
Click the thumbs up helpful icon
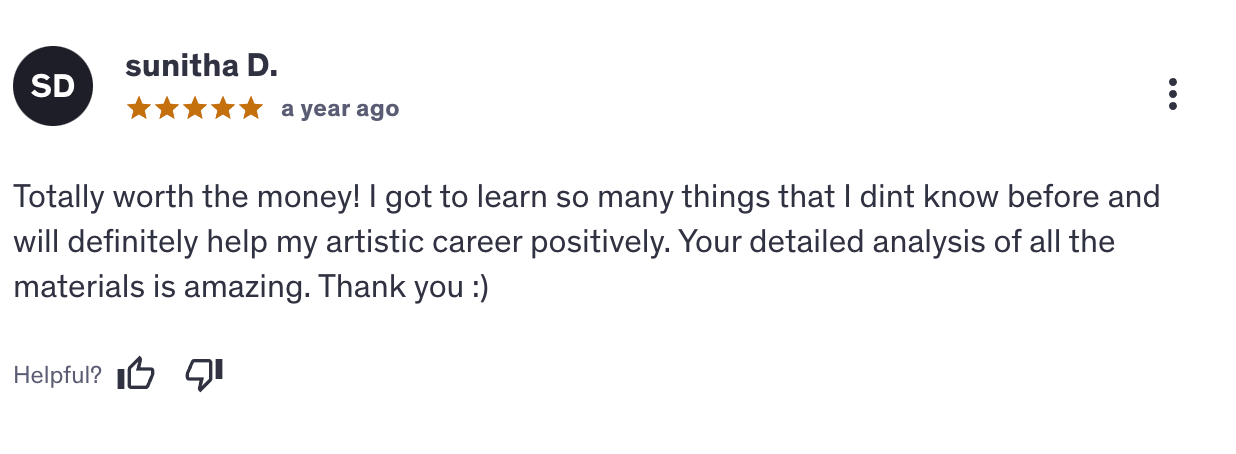(136, 375)
